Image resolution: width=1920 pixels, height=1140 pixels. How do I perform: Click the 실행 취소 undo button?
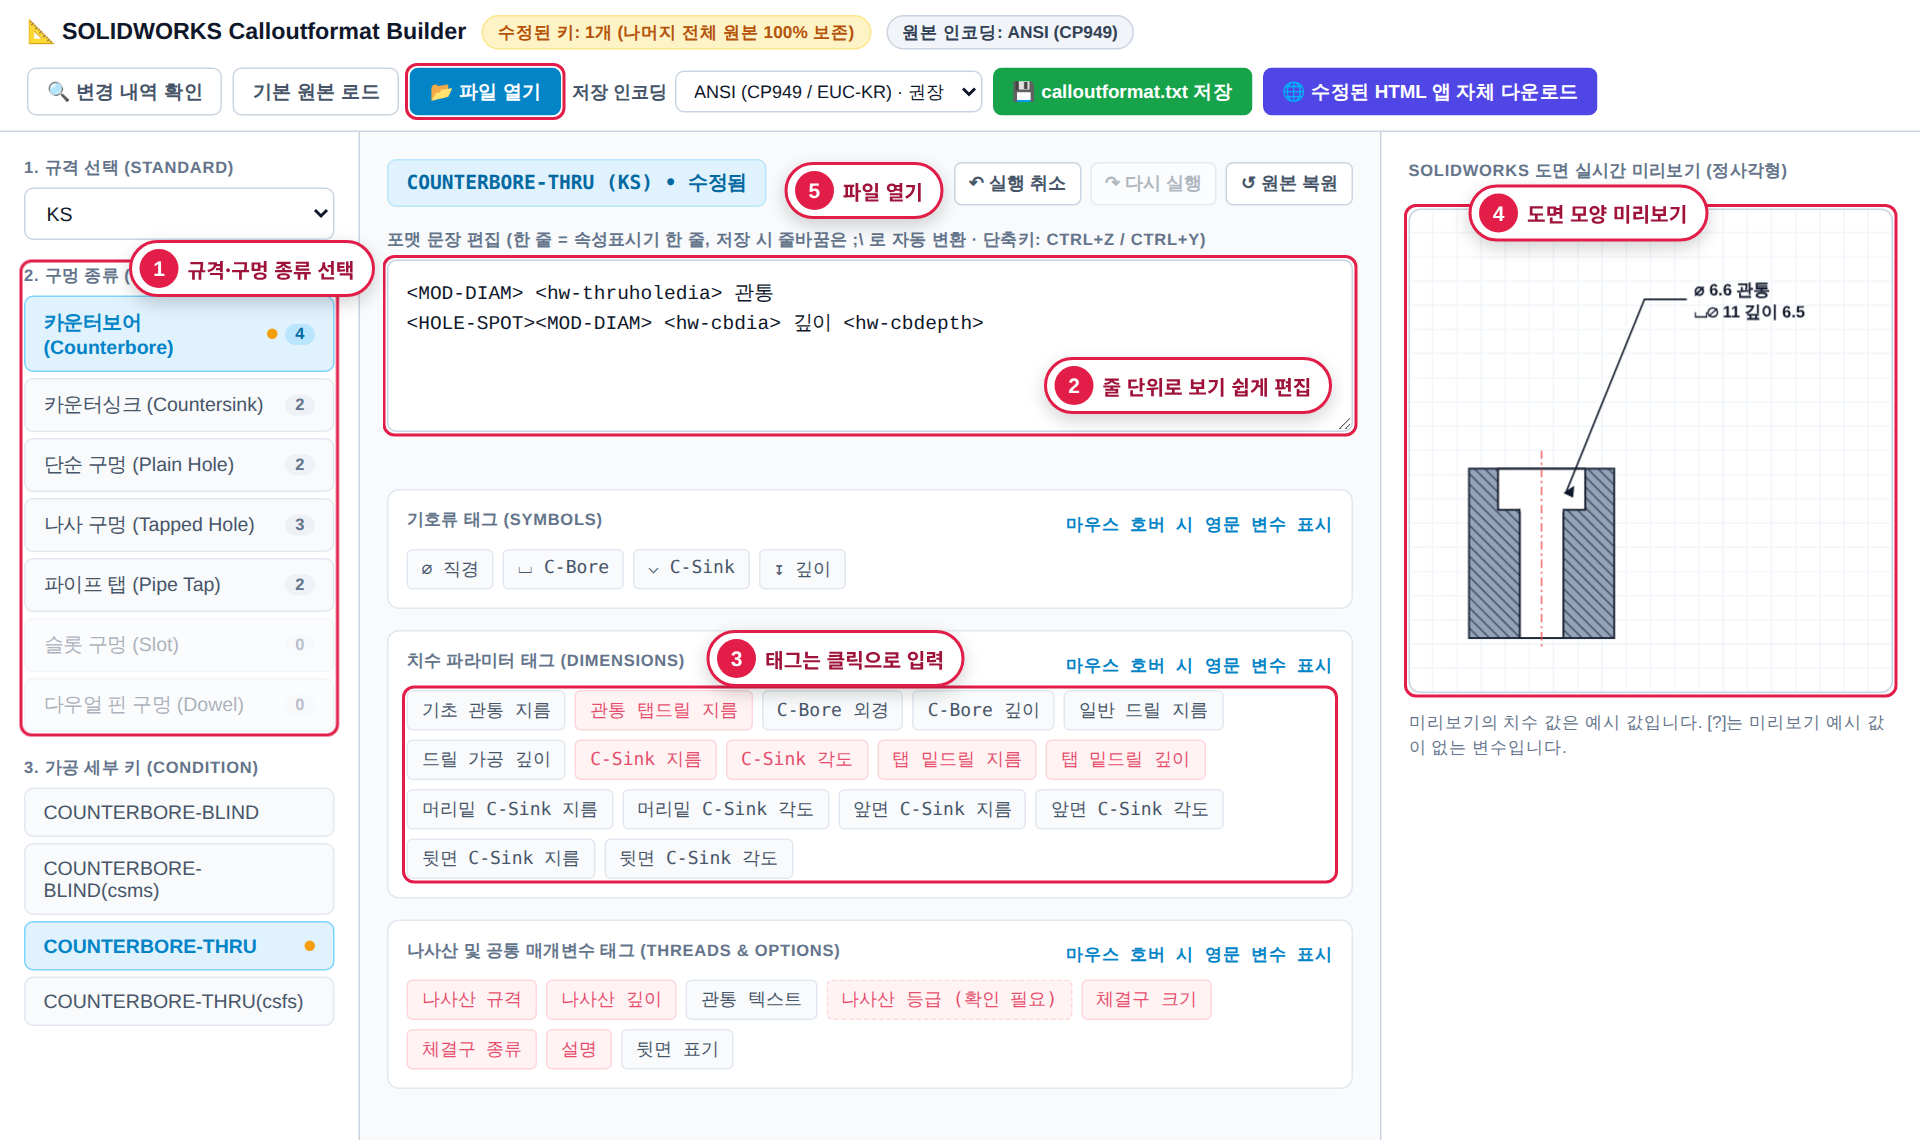point(1017,184)
